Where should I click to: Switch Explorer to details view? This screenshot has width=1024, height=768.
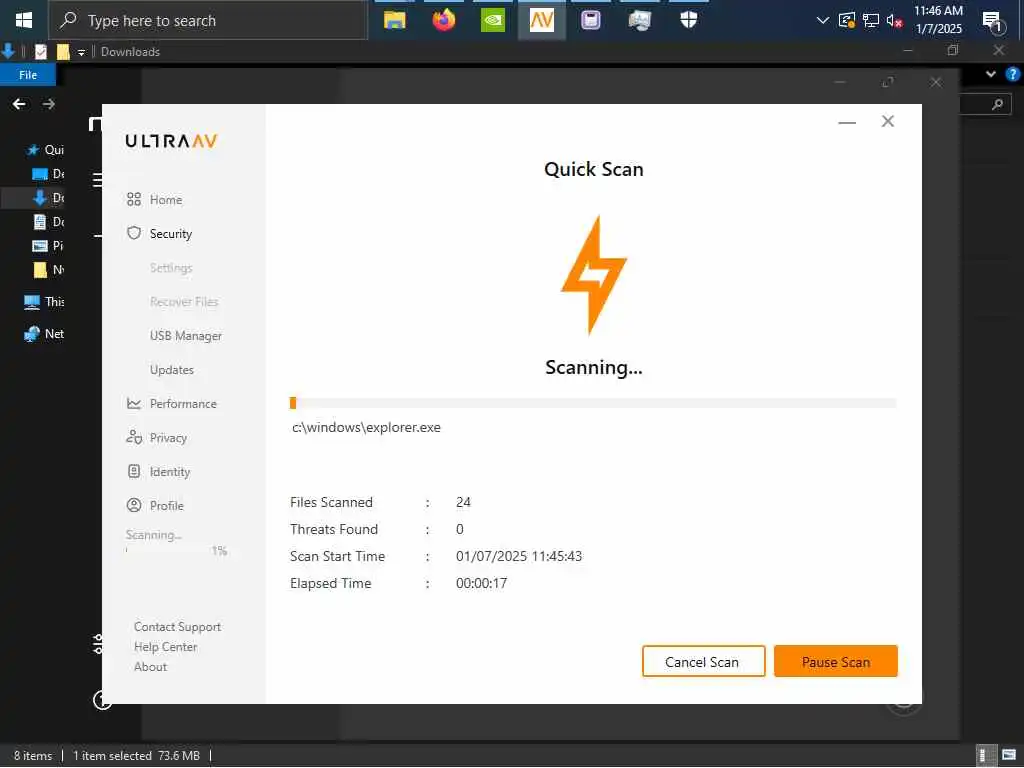985,755
